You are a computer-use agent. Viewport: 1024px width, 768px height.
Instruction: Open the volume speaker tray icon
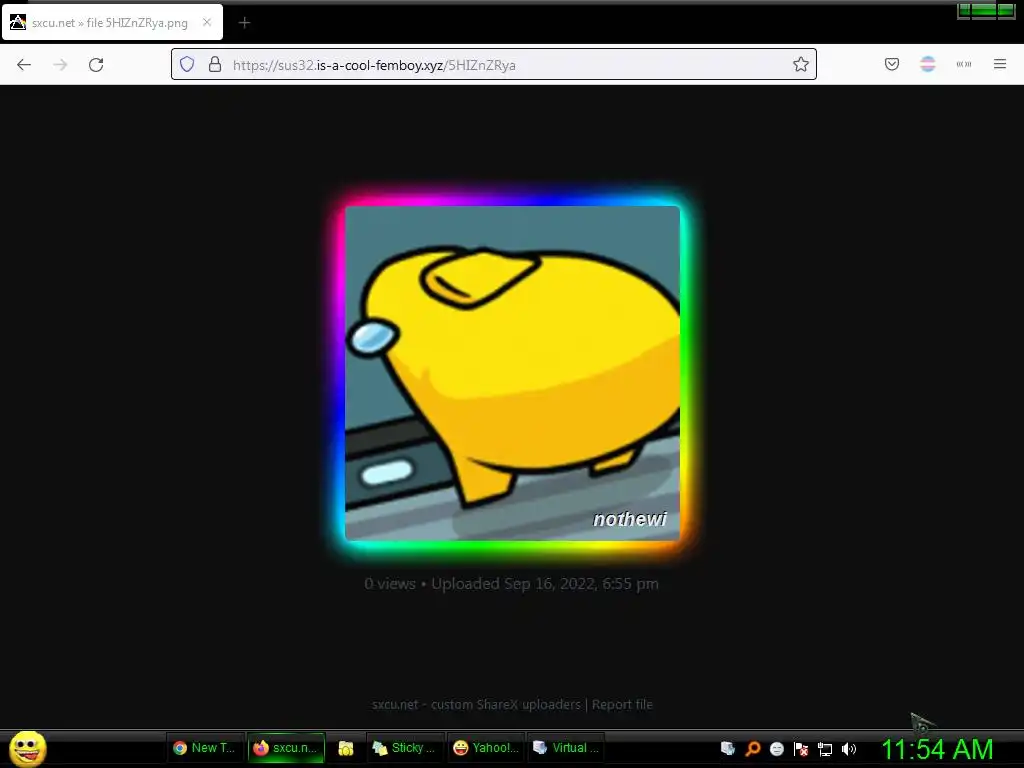click(849, 749)
